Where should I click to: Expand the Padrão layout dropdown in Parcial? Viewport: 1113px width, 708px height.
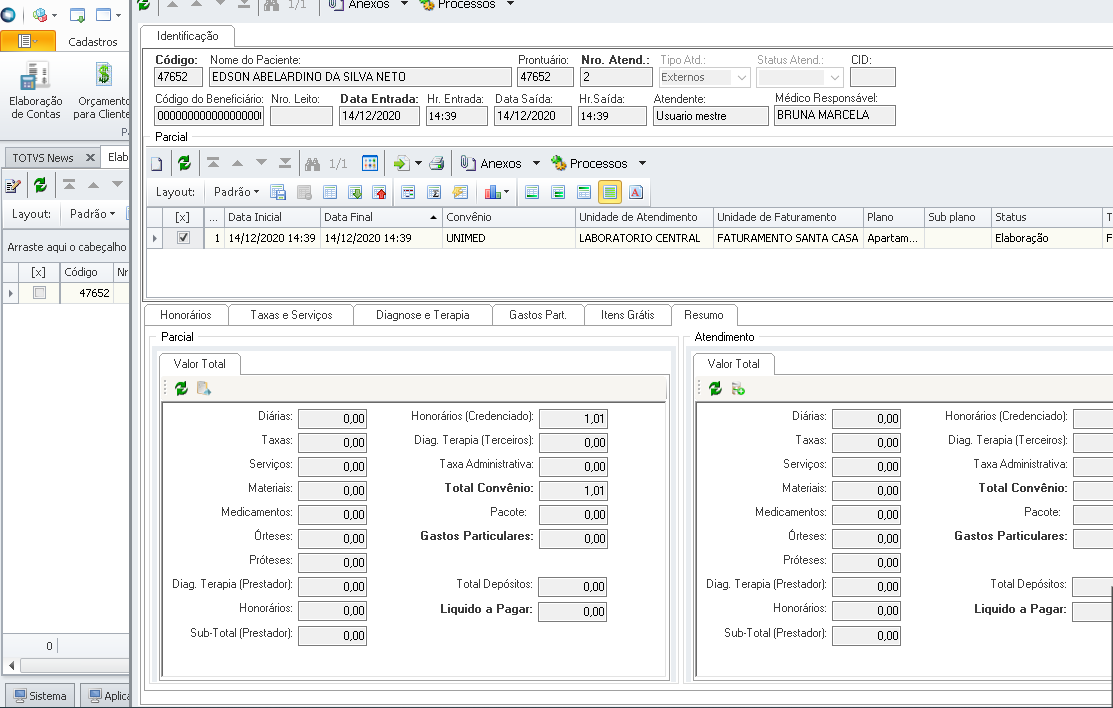[x=237, y=192]
